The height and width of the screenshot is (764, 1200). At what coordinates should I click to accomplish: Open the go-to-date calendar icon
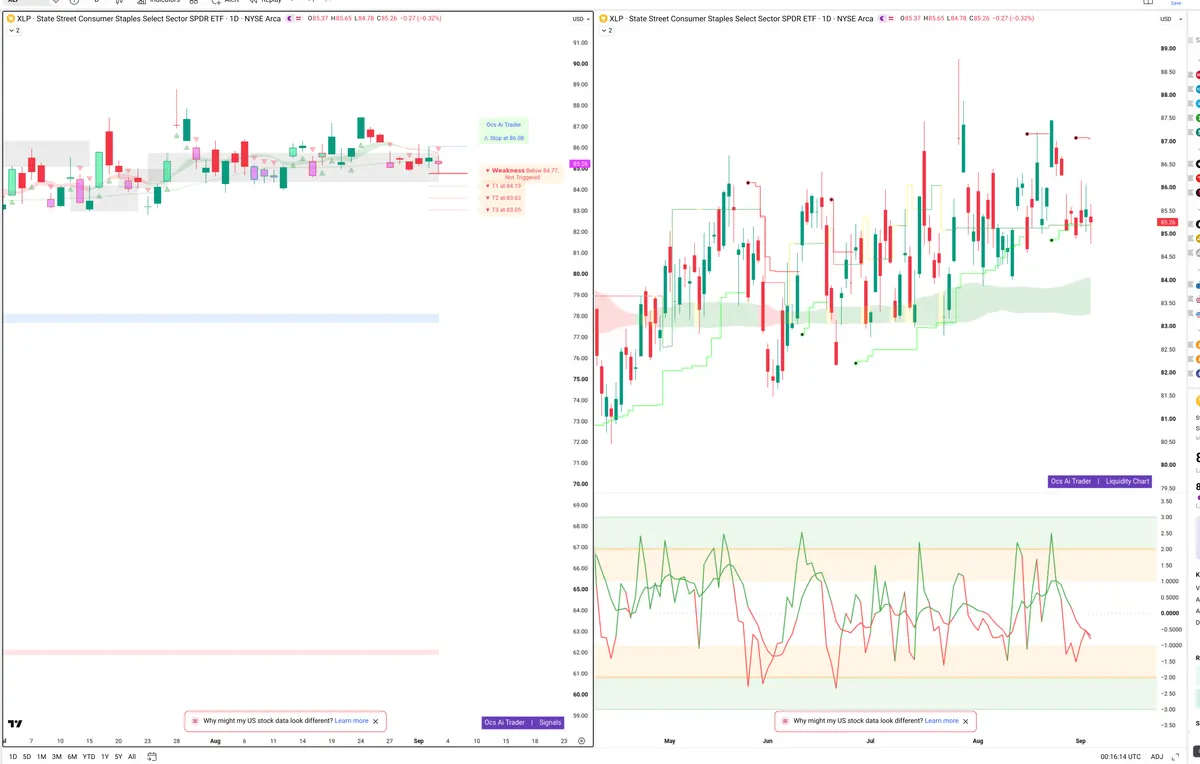(150, 757)
